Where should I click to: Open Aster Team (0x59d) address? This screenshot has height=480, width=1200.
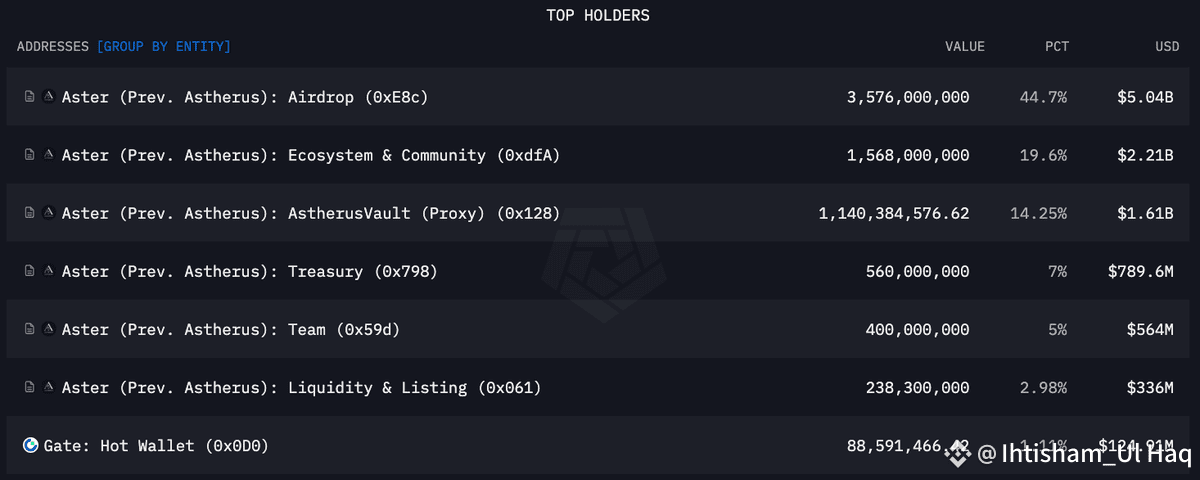231,329
